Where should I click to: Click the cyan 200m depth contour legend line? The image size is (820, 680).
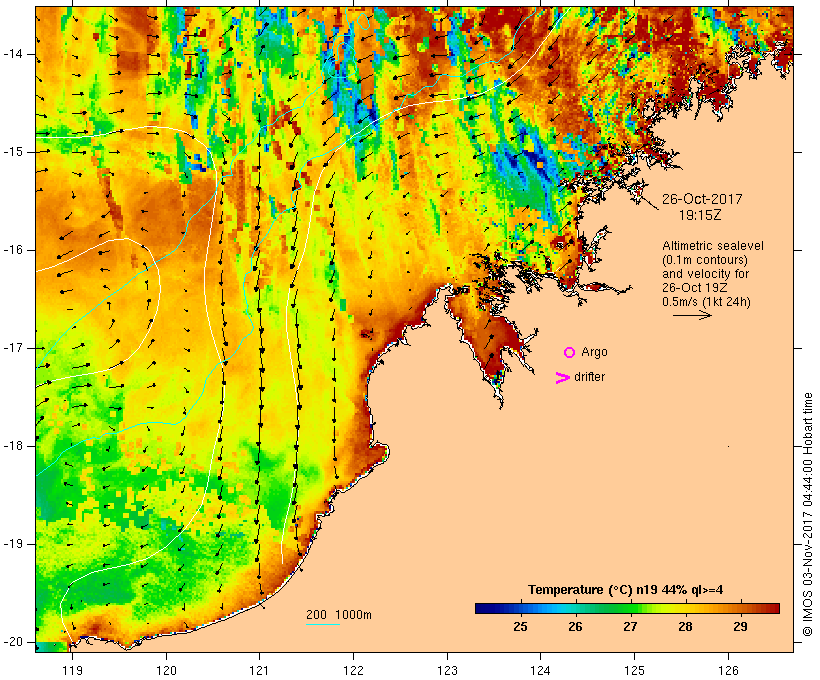(323, 624)
